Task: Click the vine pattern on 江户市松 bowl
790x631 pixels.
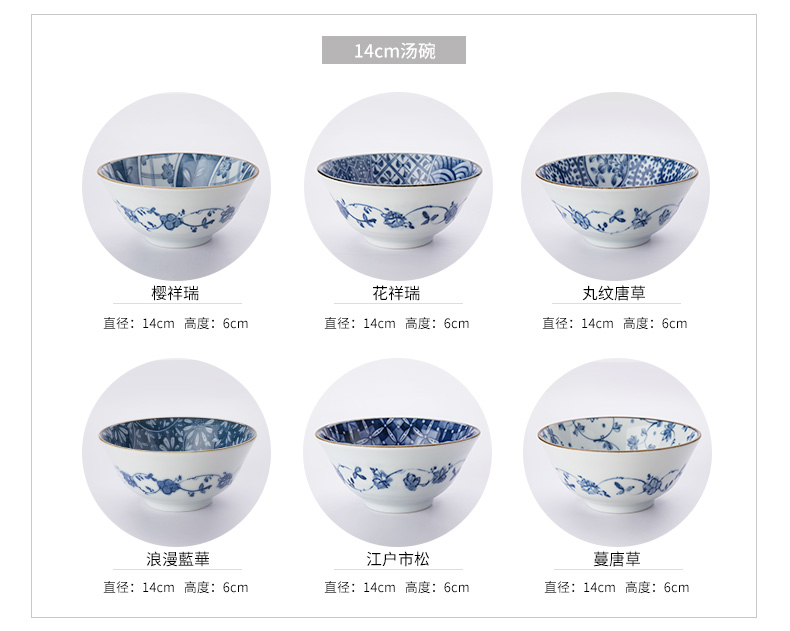Action: (396, 477)
